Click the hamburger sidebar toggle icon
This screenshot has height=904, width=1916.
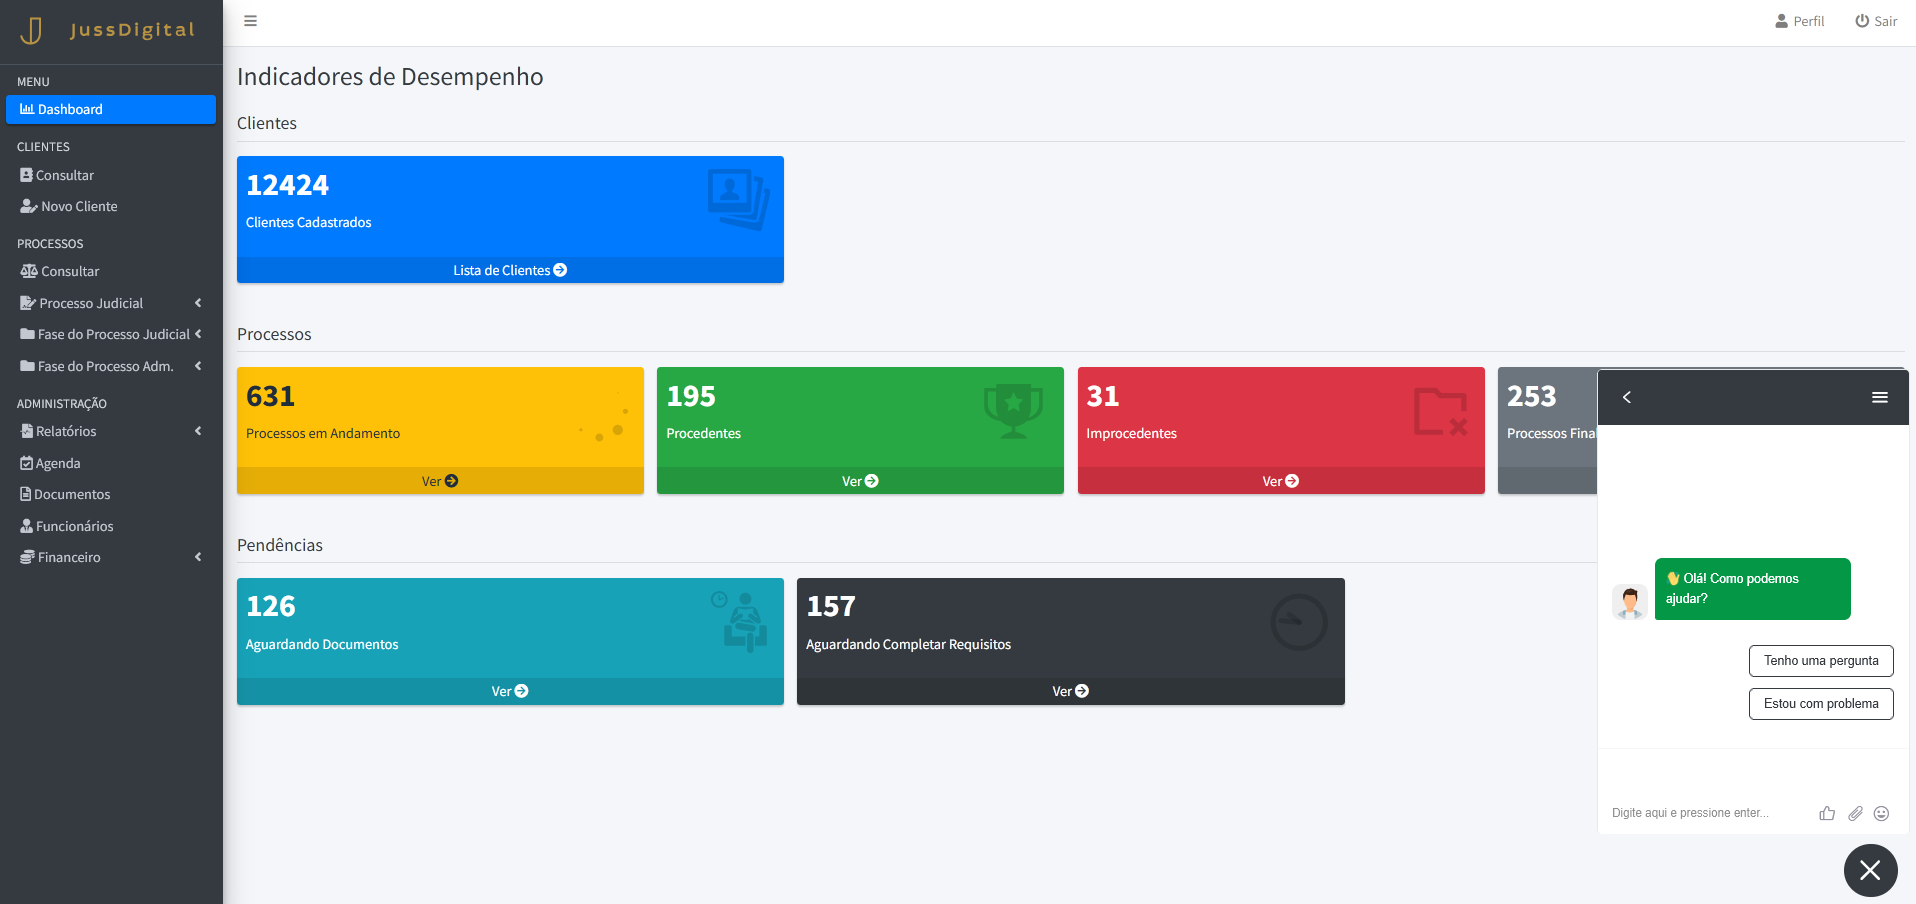pyautogui.click(x=250, y=21)
